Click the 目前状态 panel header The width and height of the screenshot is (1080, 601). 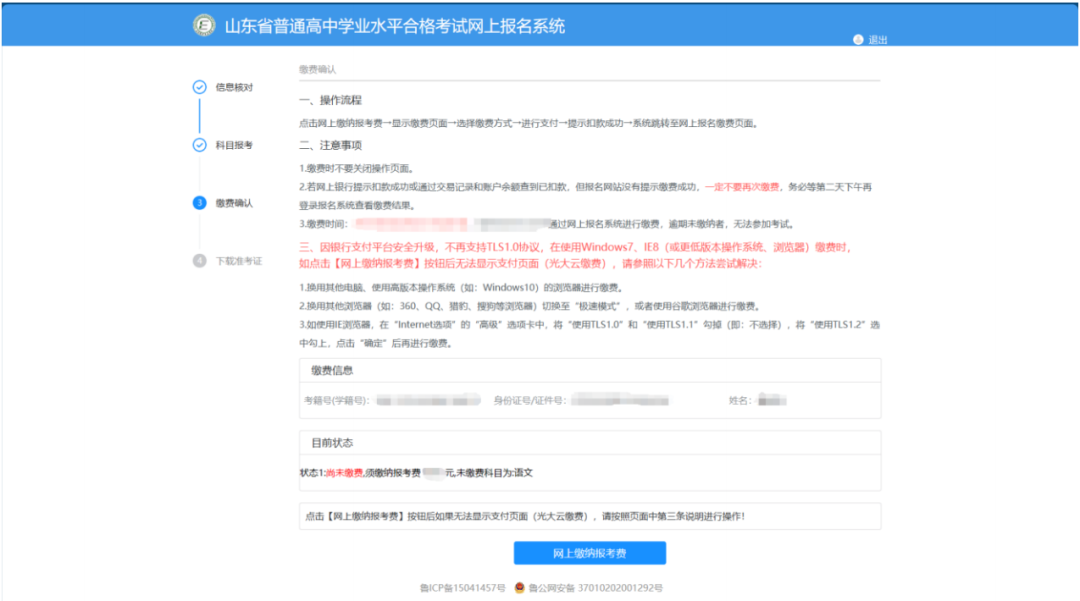pyautogui.click(x=332, y=442)
